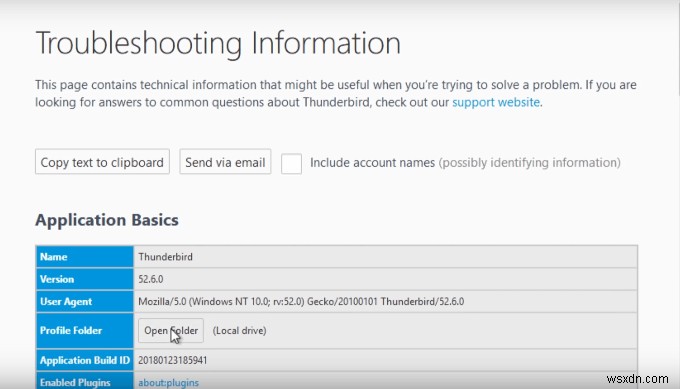This screenshot has width=680, height=389.
Task: Select the version value 52.6.0
Action: [151, 279]
